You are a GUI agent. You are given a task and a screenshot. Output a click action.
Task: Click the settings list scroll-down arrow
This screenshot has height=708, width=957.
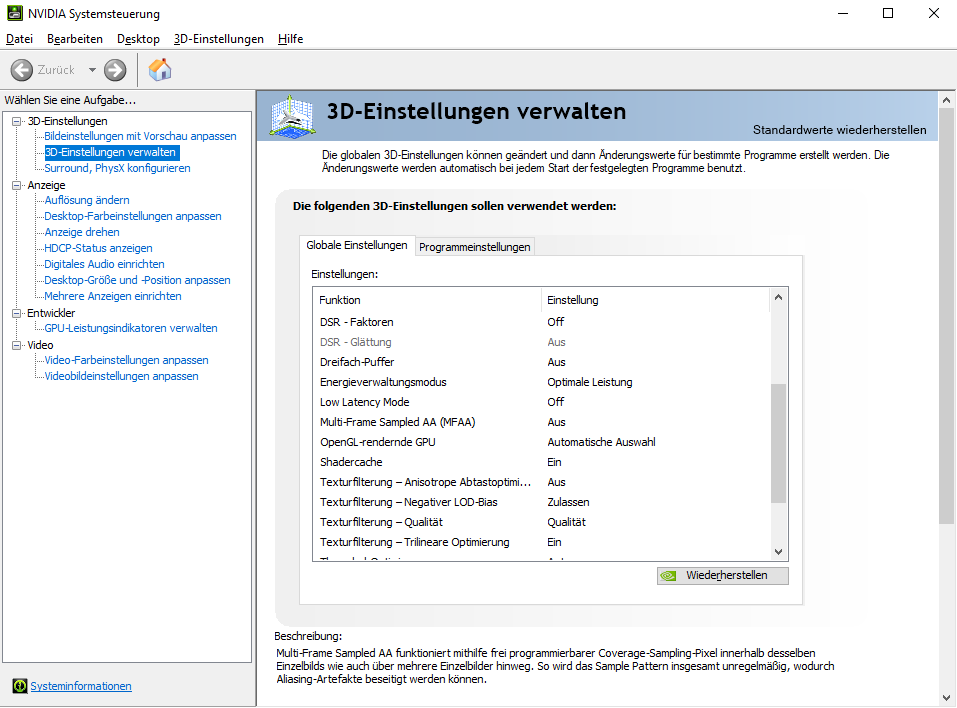pyautogui.click(x=778, y=552)
